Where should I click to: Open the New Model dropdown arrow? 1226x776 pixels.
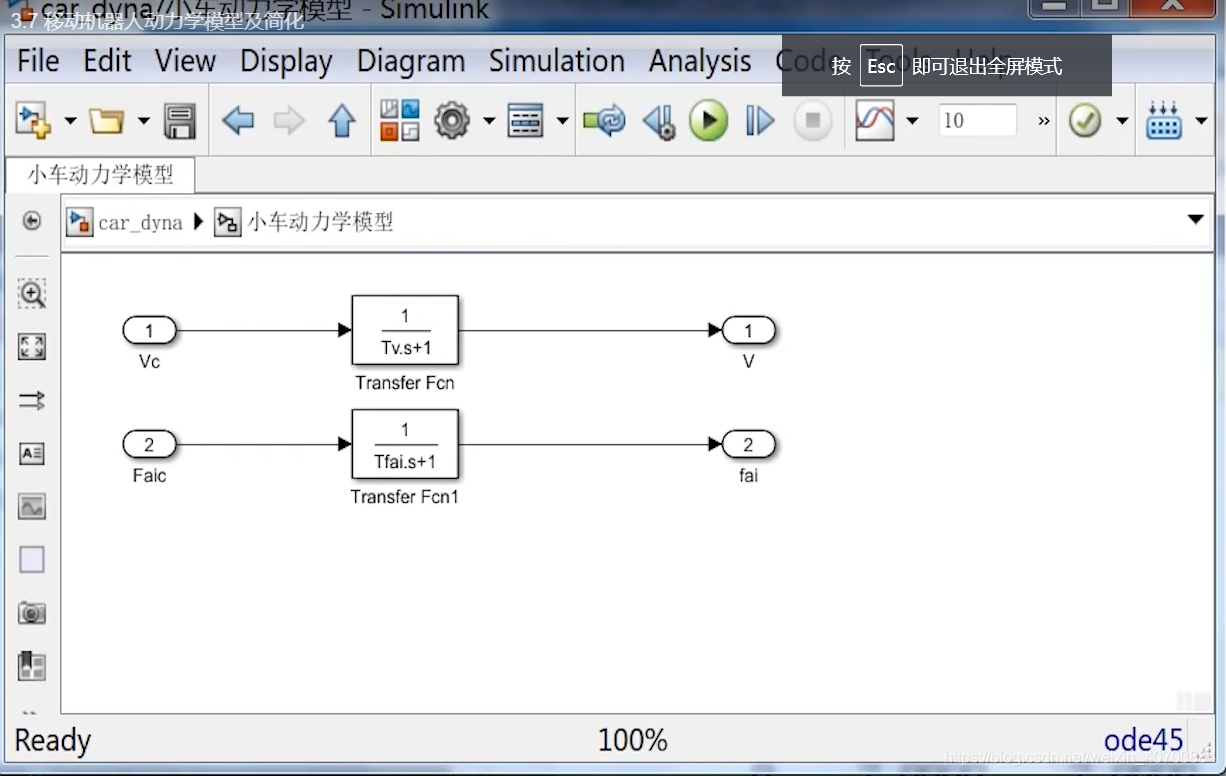(70, 122)
